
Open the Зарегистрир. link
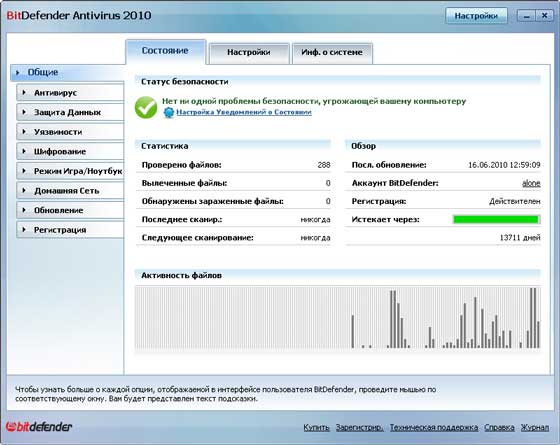(x=360, y=427)
